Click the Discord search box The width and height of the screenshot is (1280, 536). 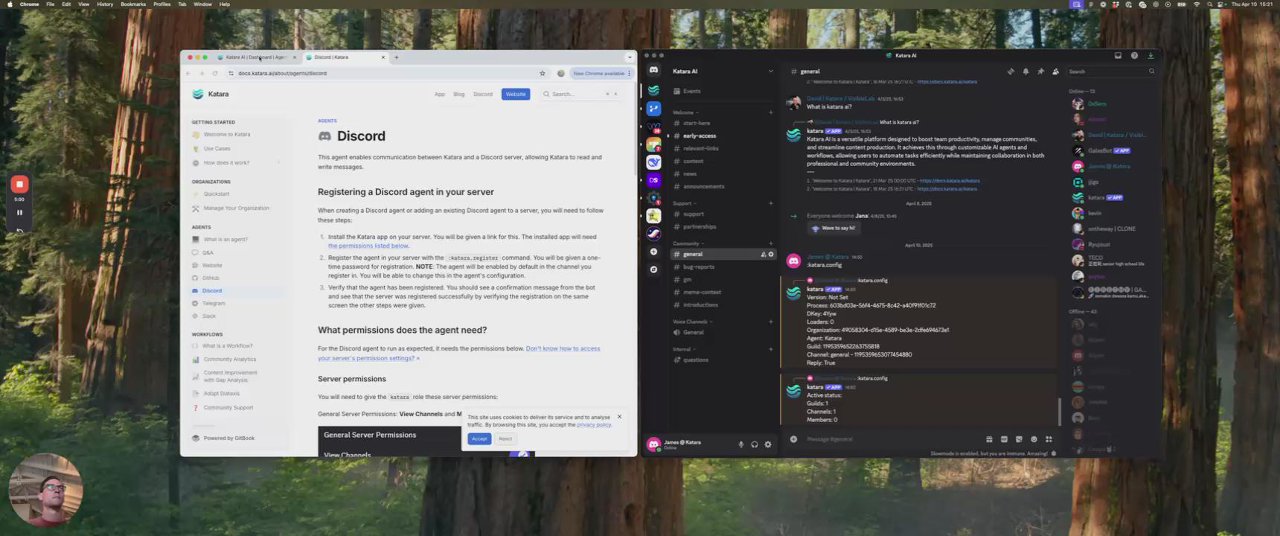point(1110,72)
